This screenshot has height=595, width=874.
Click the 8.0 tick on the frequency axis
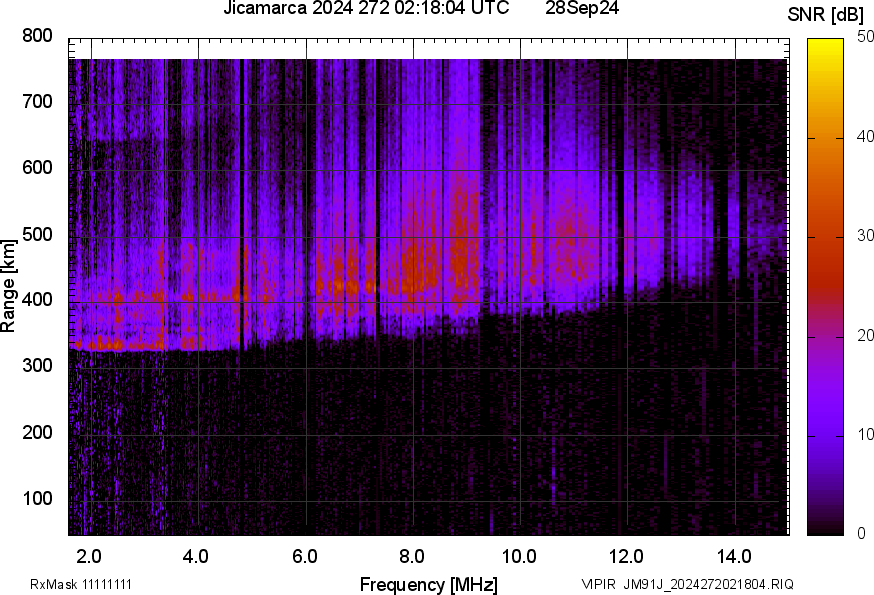coord(412,555)
